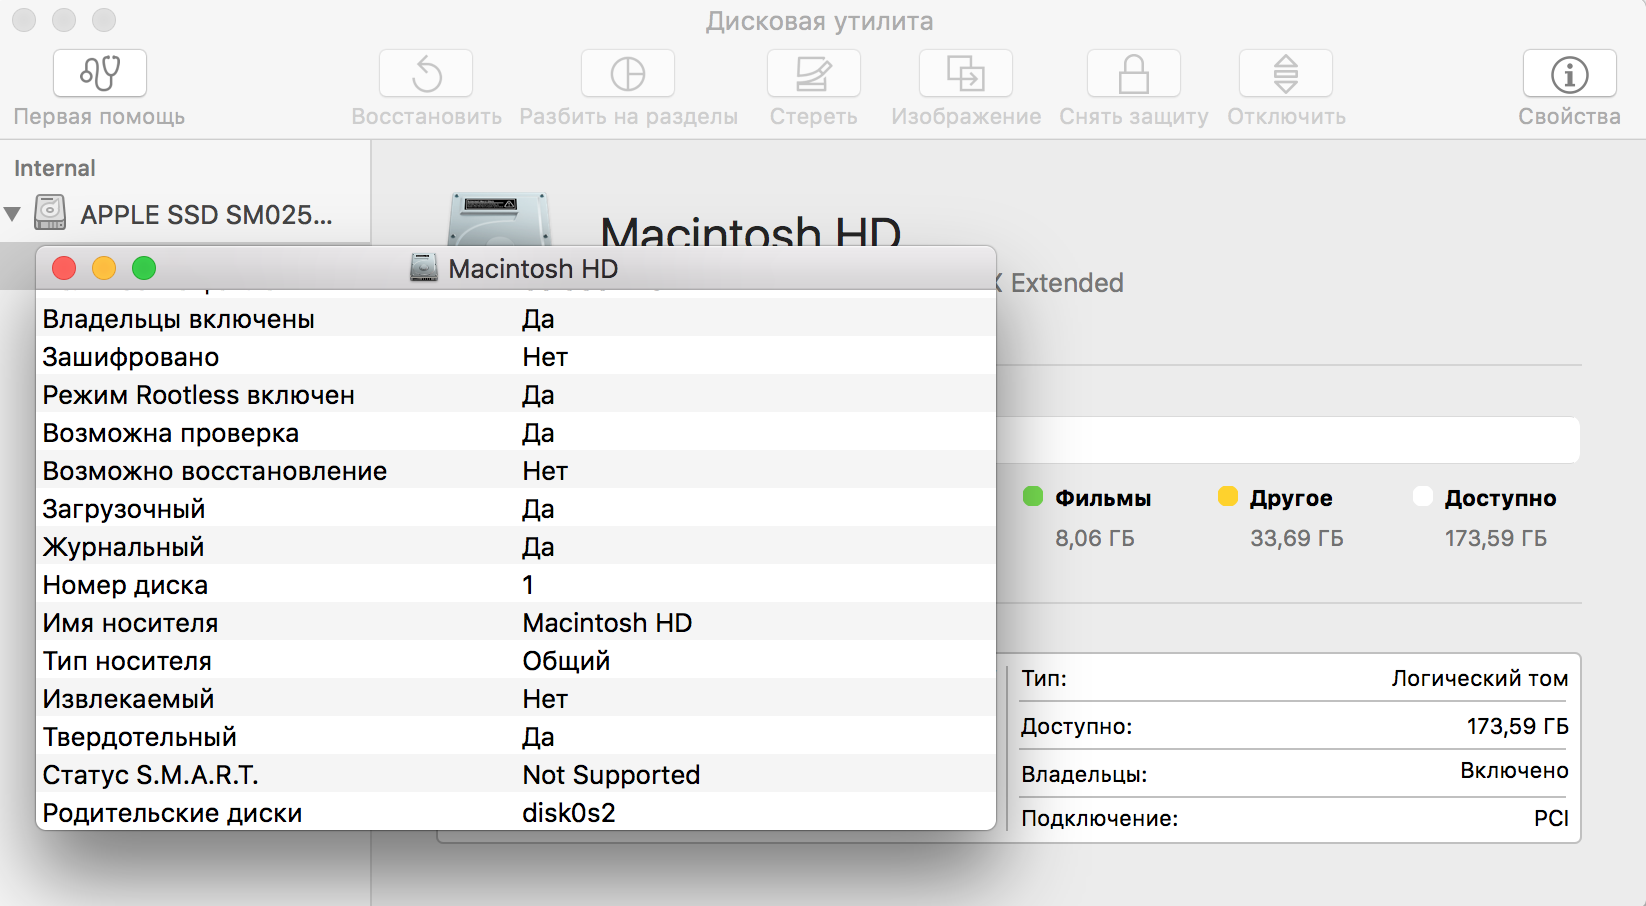Open Разбить на разделы partition tool

[628, 74]
